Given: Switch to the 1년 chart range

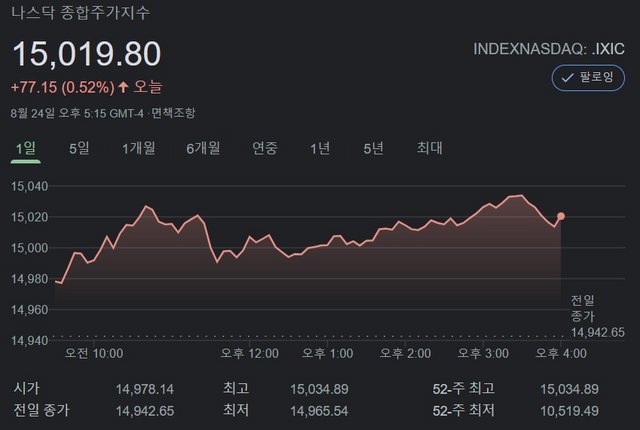Looking at the screenshot, I should pos(320,148).
